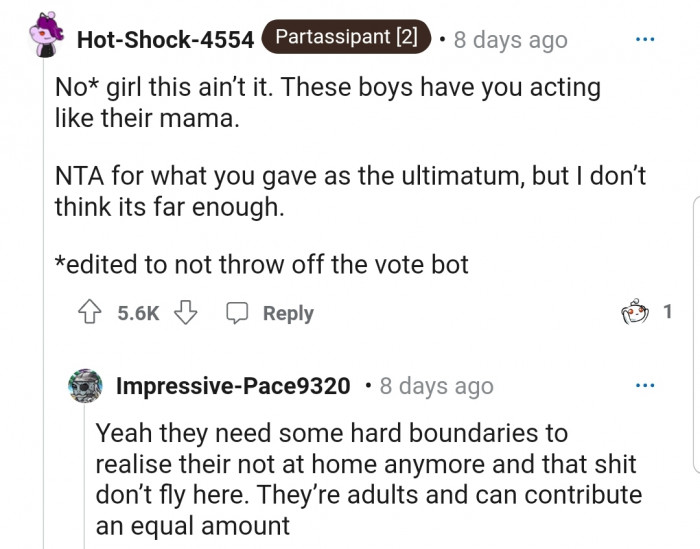Downvote Hot-Shock-4554's comment

point(185,314)
